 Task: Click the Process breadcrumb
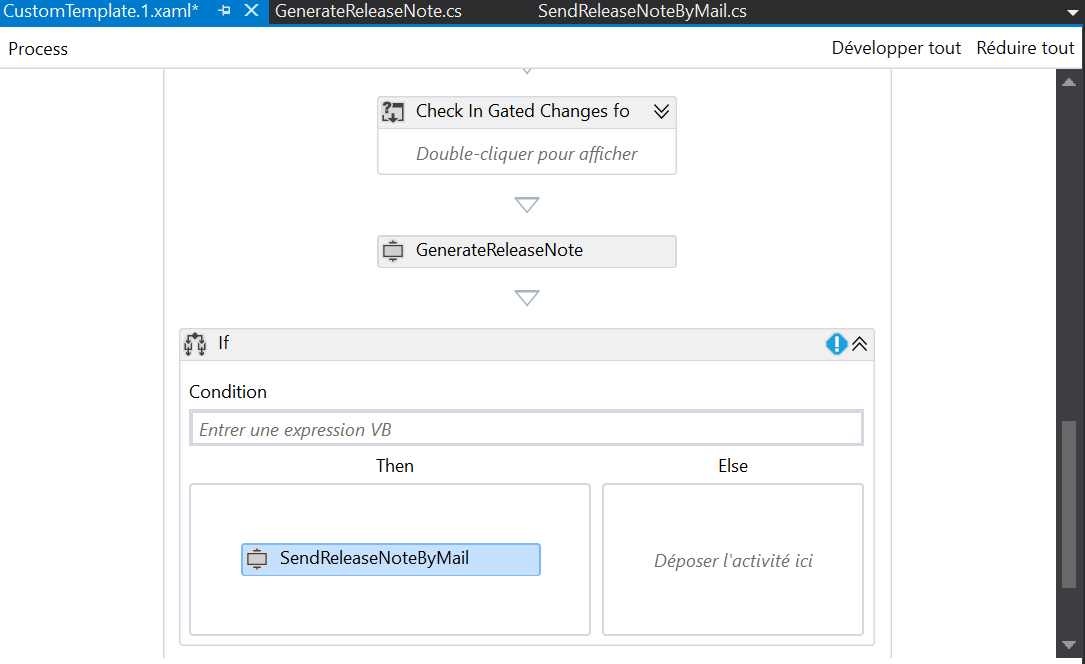38,49
